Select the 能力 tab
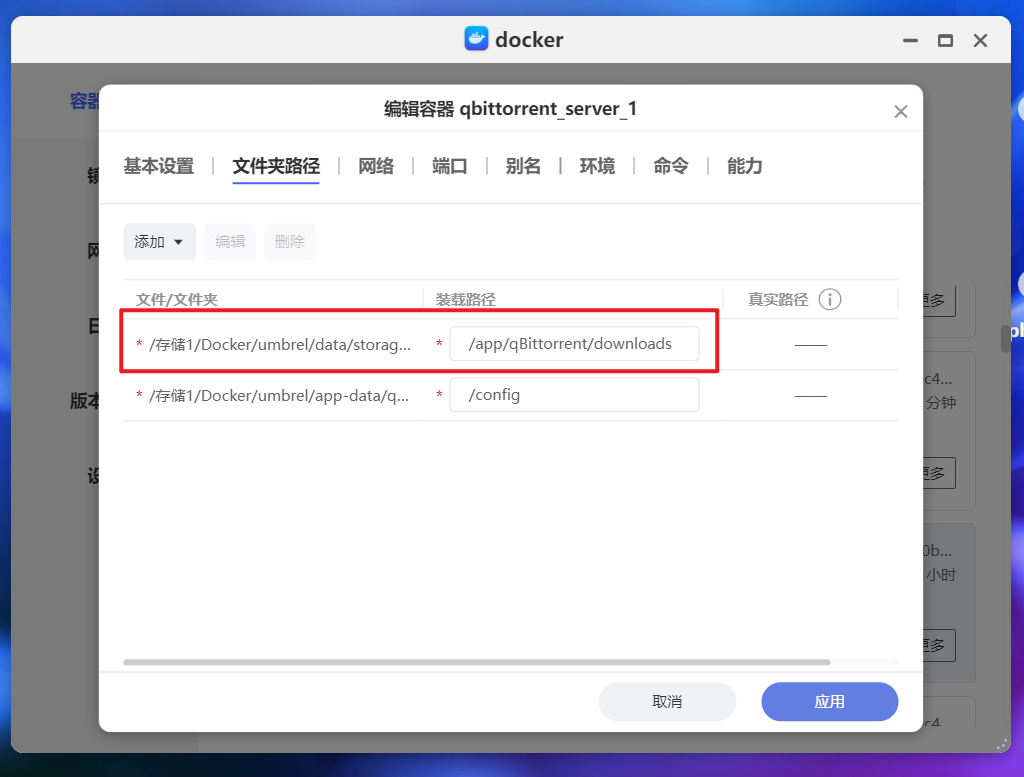 point(744,166)
